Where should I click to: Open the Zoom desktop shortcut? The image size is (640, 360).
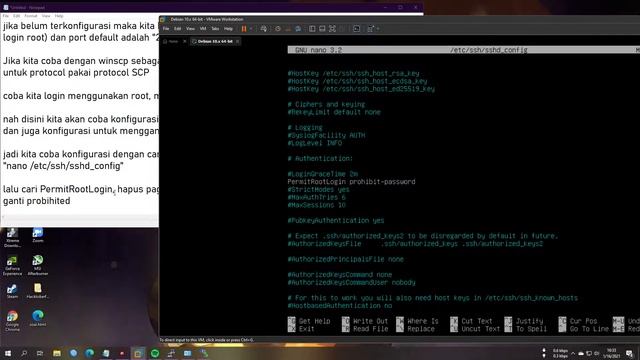pyautogui.click(x=38, y=236)
